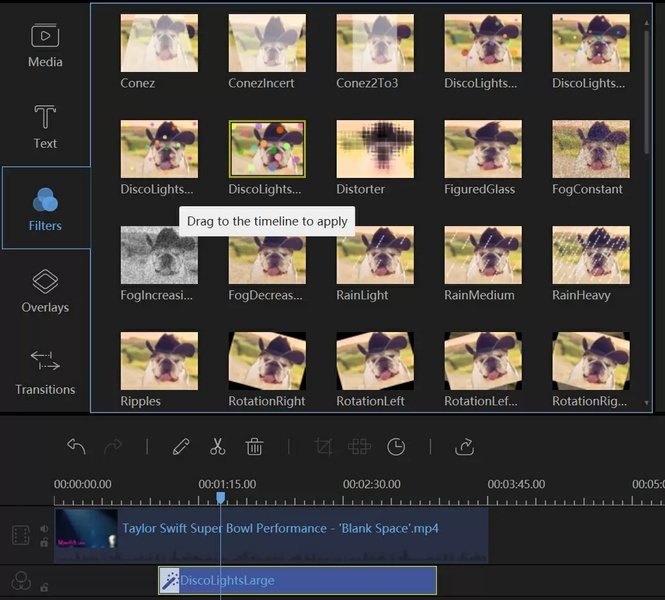Open the Media panel

click(45, 45)
